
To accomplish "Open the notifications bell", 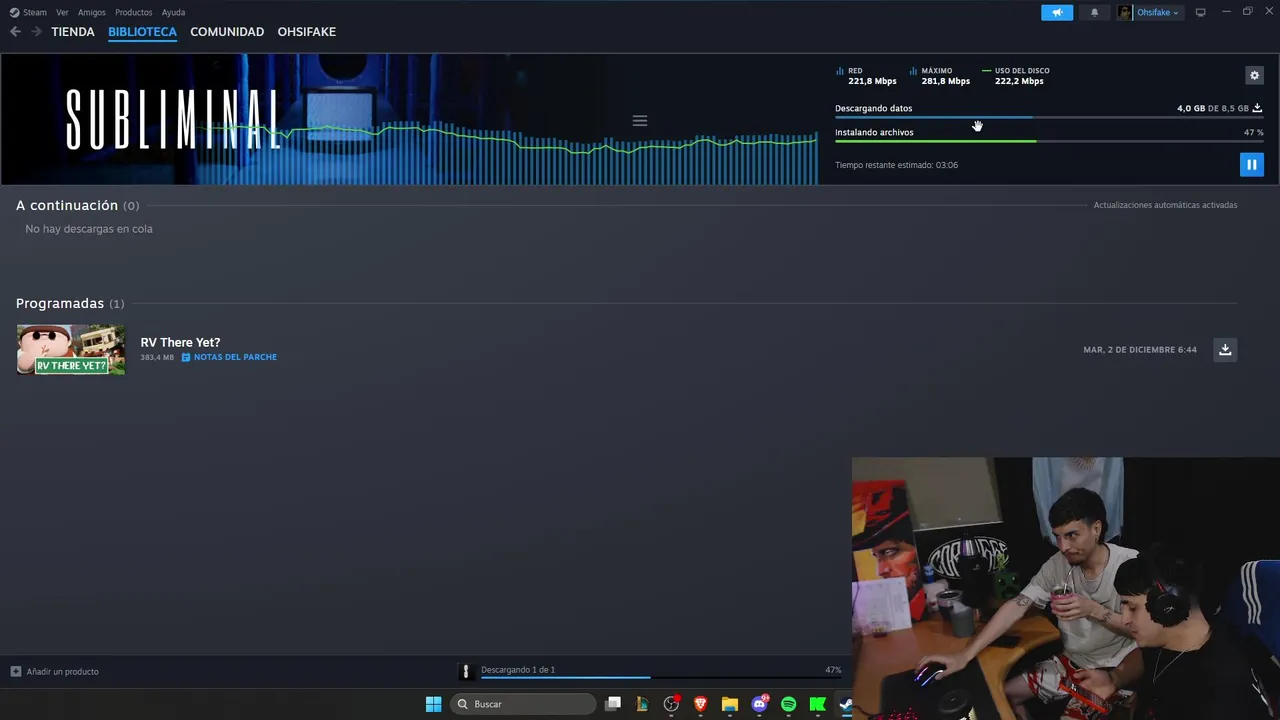I will point(1094,12).
